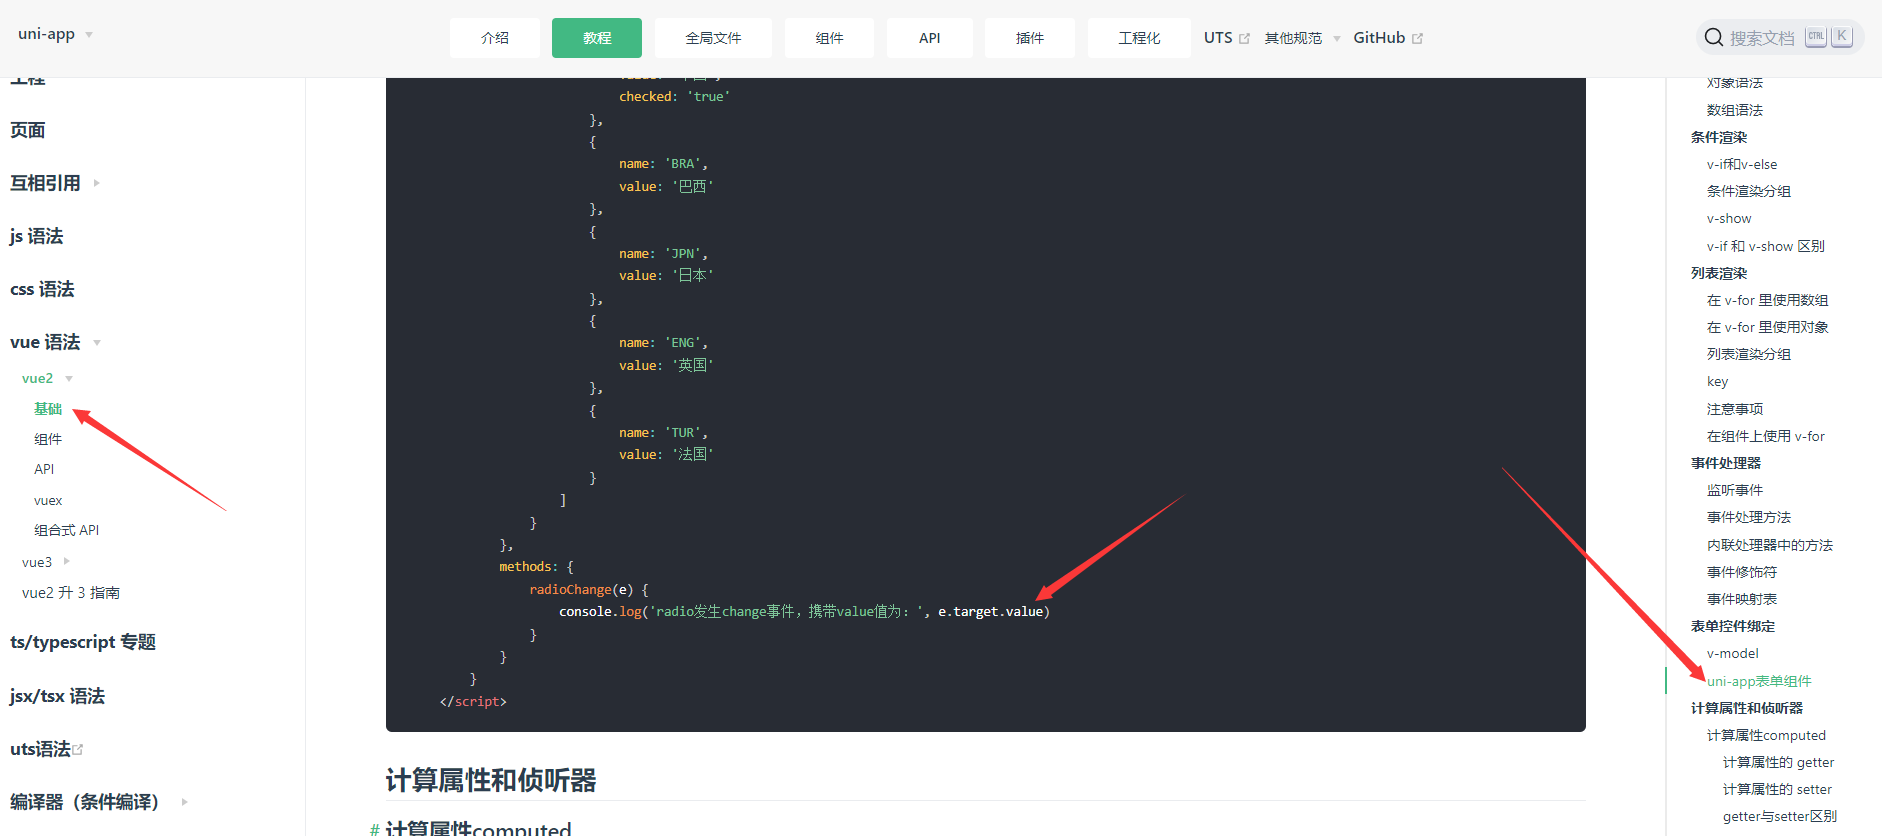This screenshot has width=1882, height=836.
Task: Jump to 在 v-for 里使用对象
Action: [x=1768, y=327]
